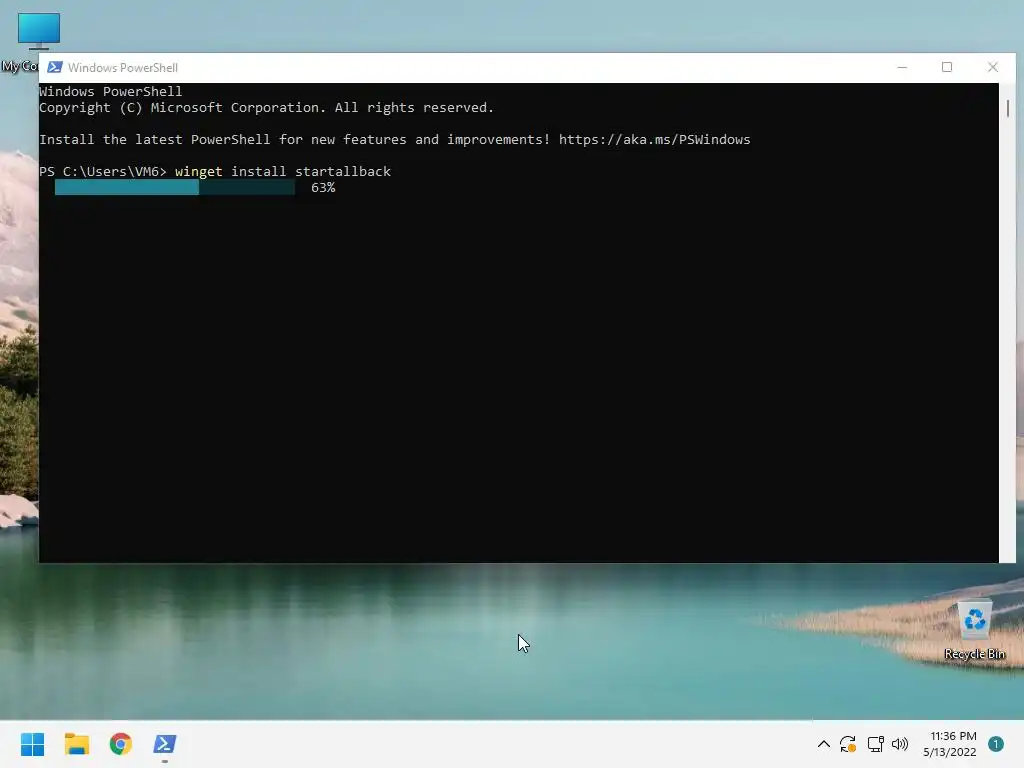Click the PowerShell vertical scrollbar thumb
This screenshot has height=768, width=1024.
pos(1008,108)
